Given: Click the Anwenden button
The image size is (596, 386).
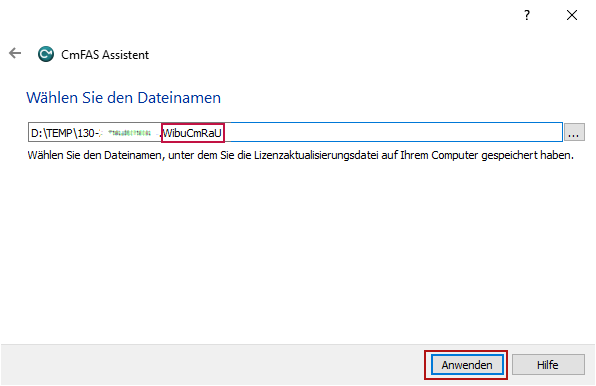Looking at the screenshot, I should point(467,365).
